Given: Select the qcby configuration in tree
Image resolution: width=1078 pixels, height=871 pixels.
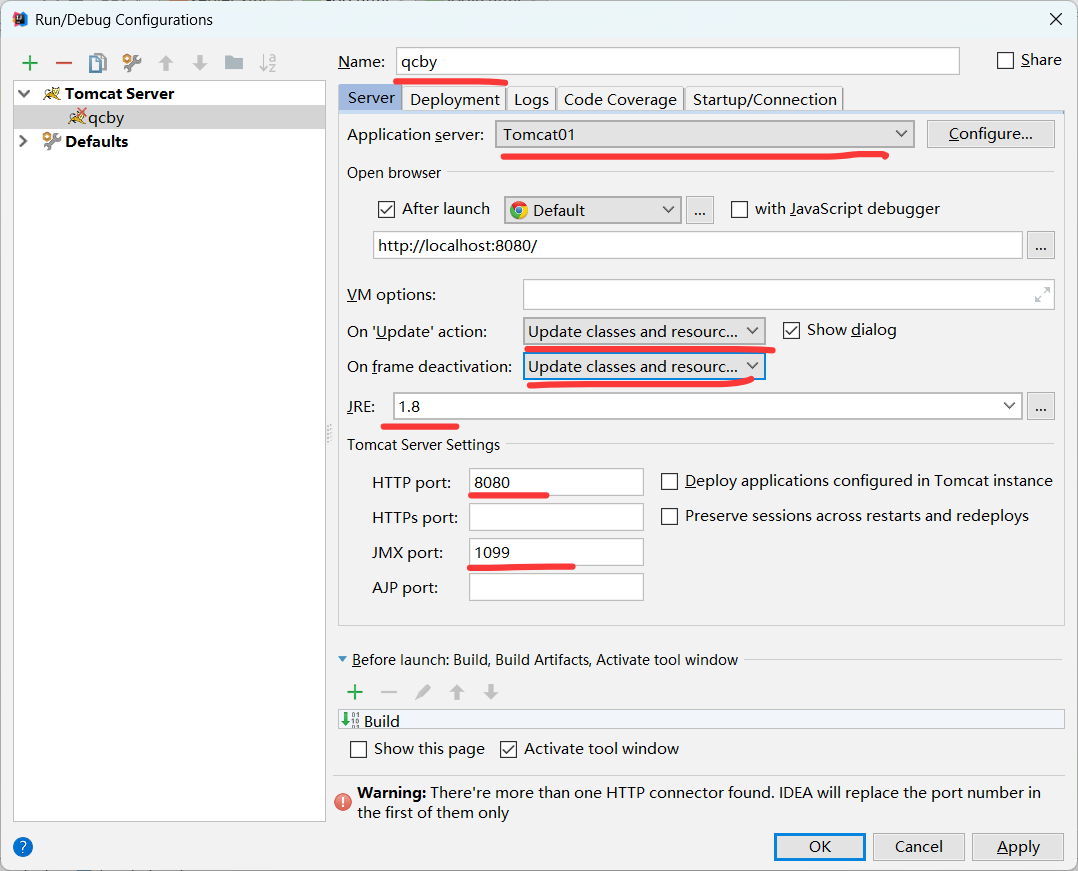Looking at the screenshot, I should click(169, 117).
